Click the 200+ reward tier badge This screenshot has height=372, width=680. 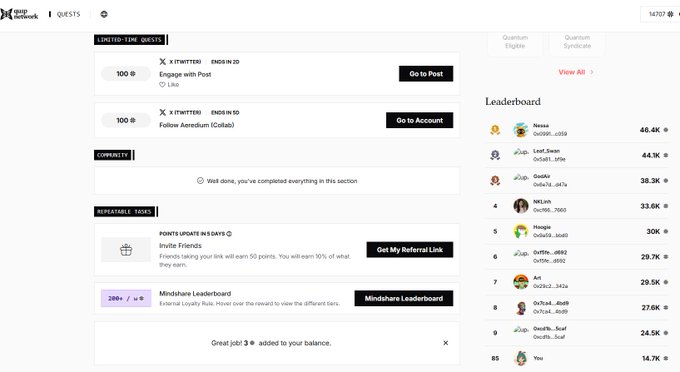(x=126, y=298)
